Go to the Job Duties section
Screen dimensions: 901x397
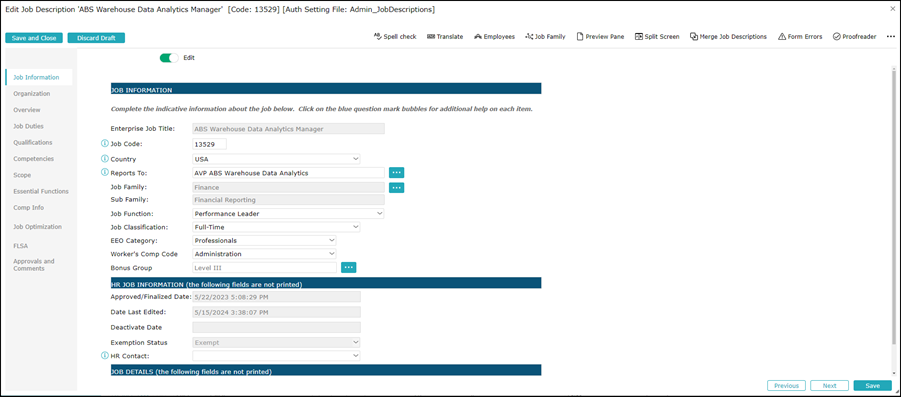pos(28,126)
